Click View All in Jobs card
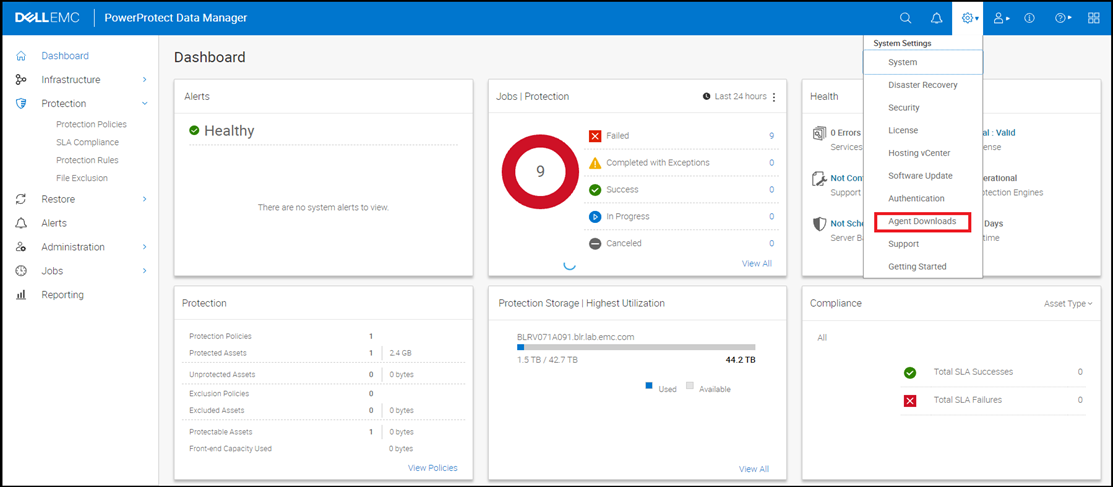Viewport: 1113px width, 487px height. (x=757, y=263)
